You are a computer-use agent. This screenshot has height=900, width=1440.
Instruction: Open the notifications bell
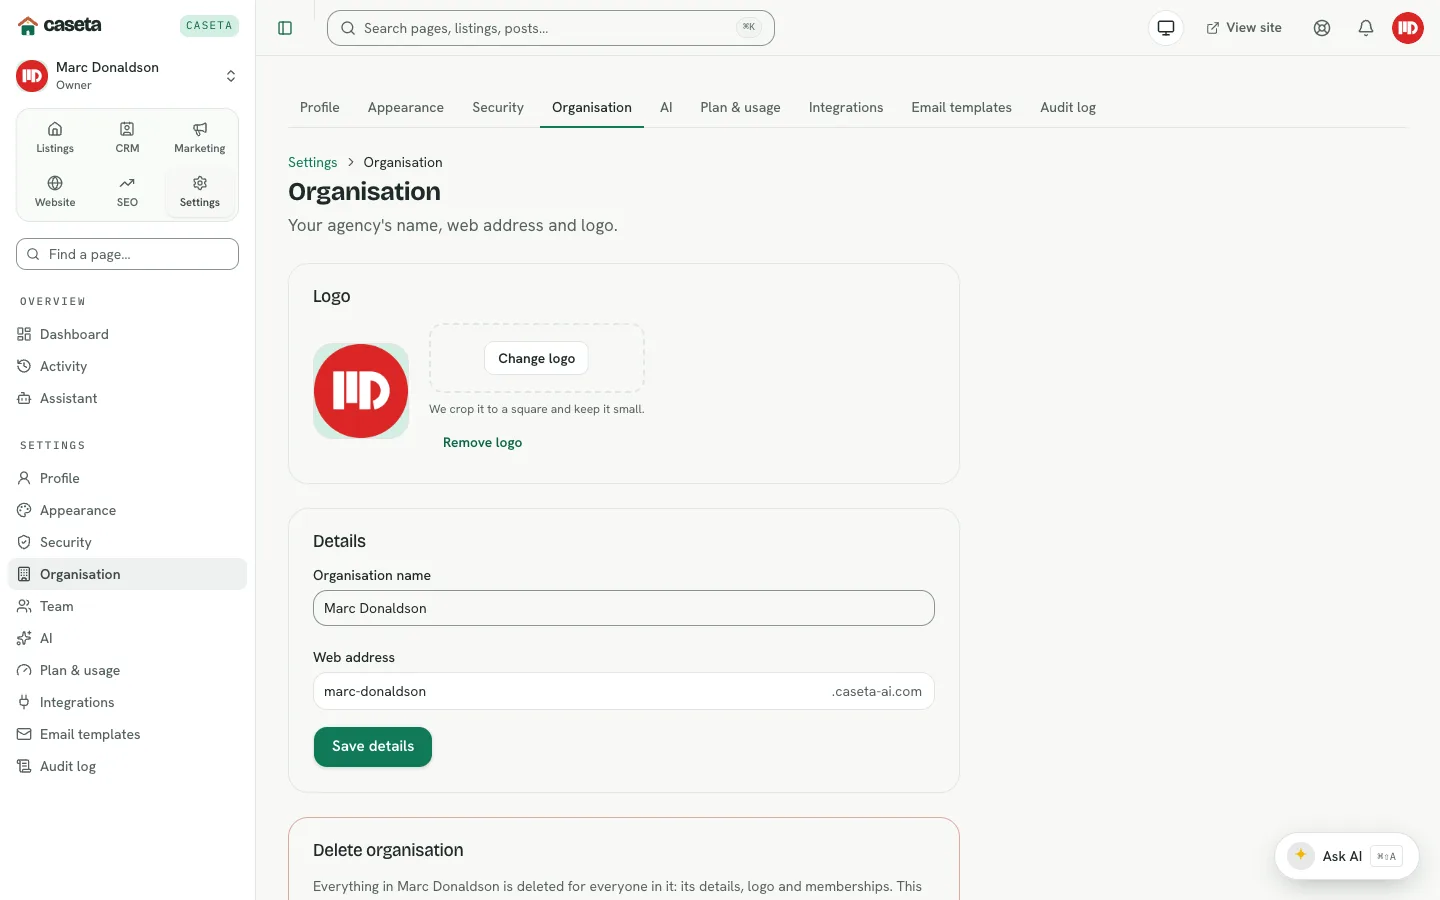pos(1366,28)
